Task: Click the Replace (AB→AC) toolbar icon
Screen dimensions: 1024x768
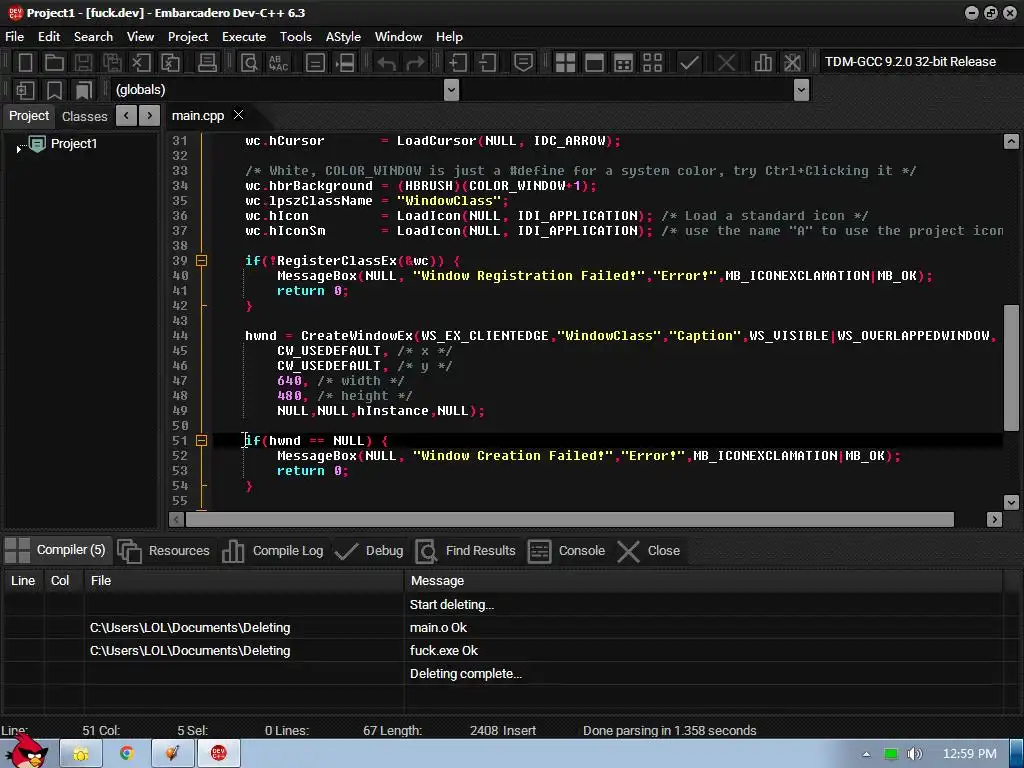Action: [x=278, y=62]
